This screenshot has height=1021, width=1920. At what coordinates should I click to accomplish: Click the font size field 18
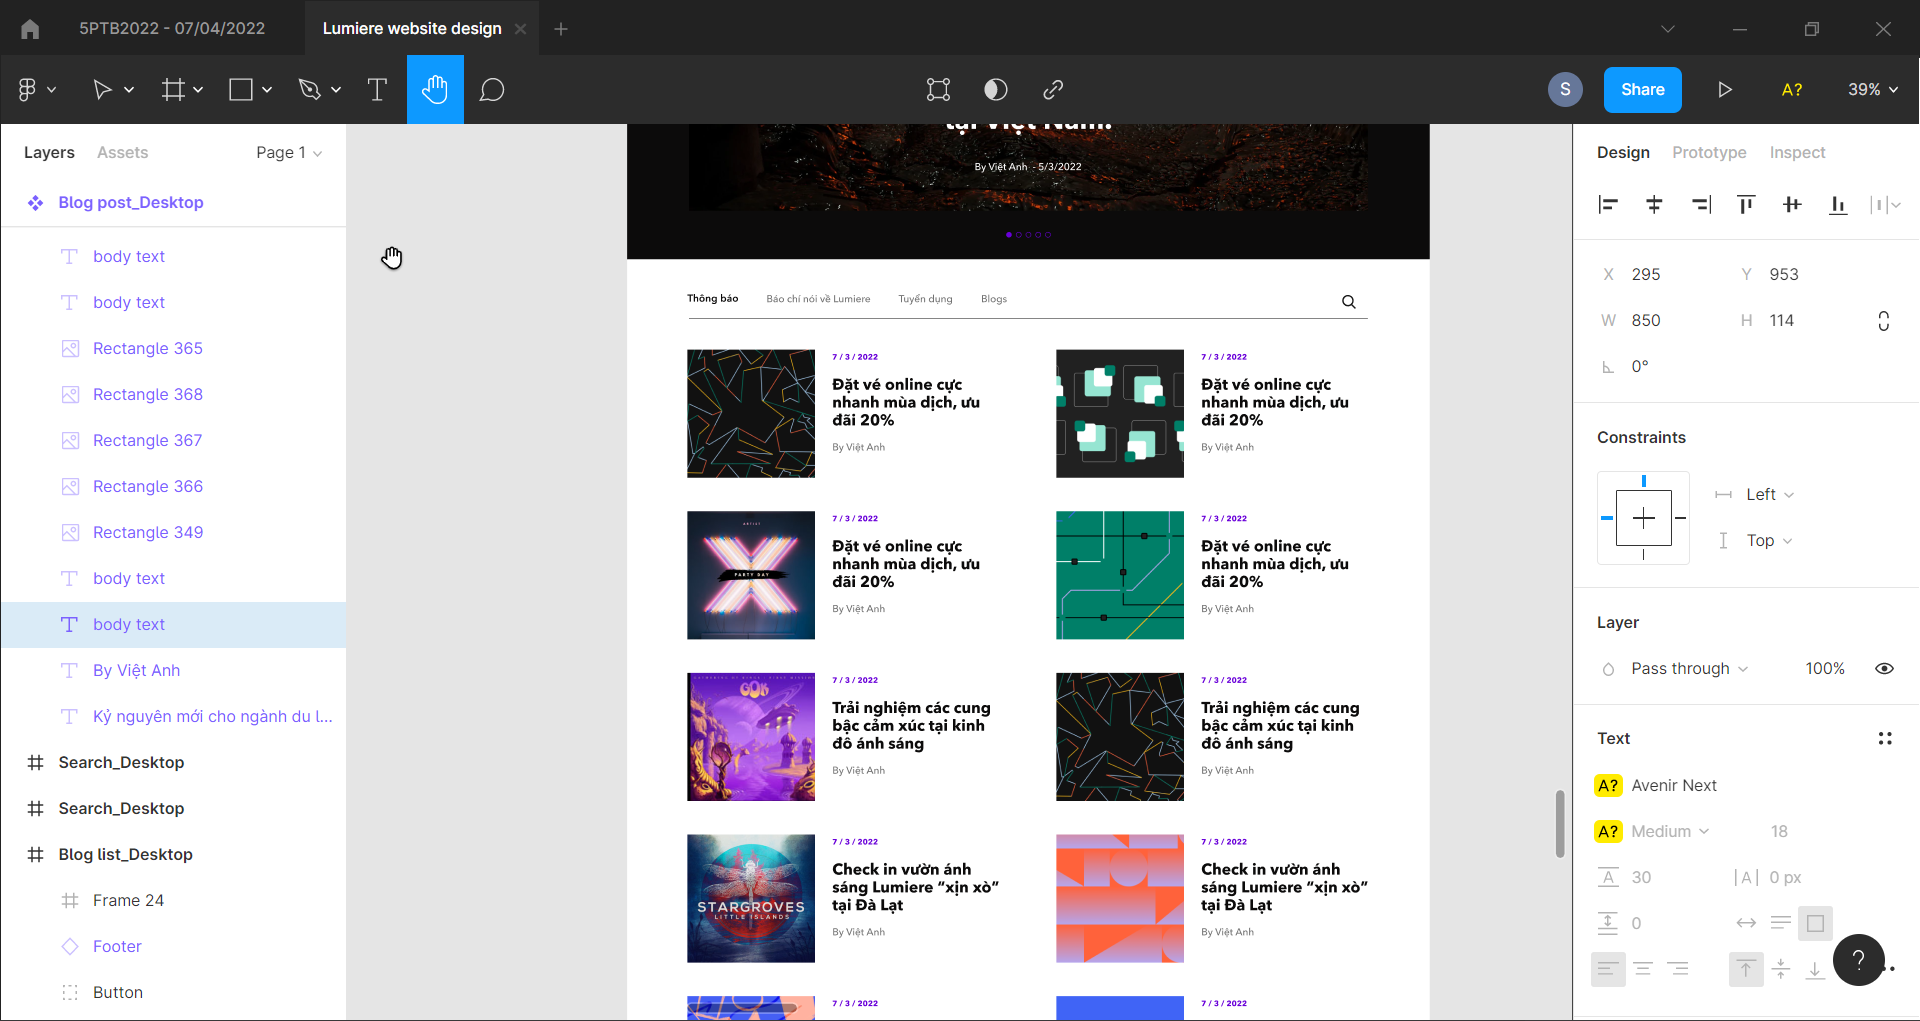1779,832
